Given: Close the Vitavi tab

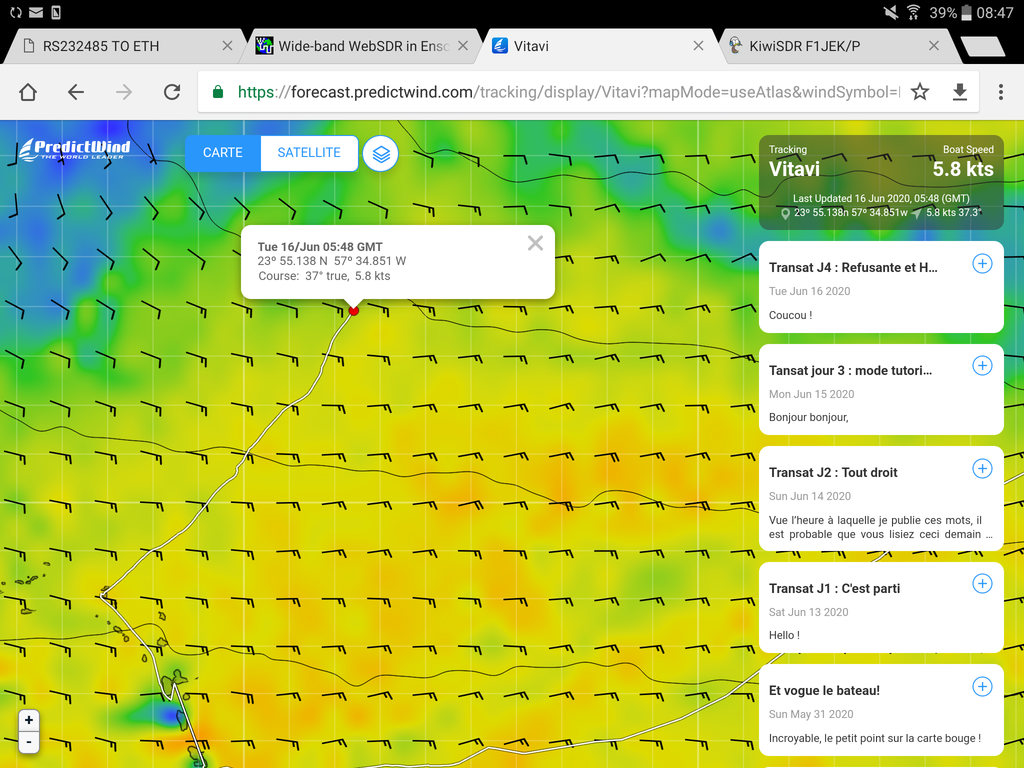Looking at the screenshot, I should coord(698,46).
